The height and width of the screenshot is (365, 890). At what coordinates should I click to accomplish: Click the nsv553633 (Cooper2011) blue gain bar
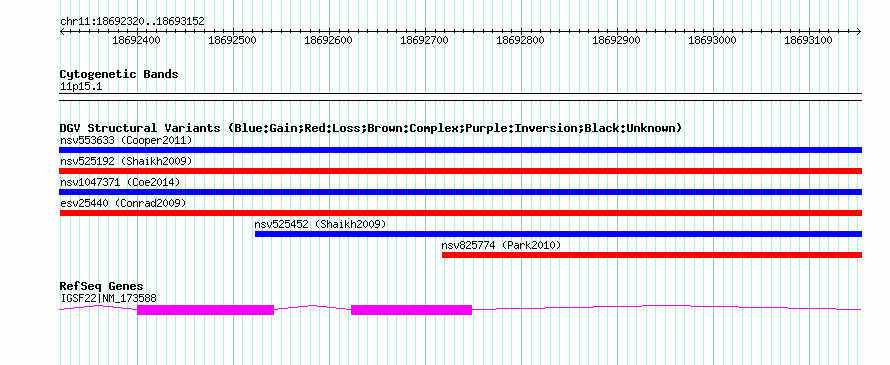tap(461, 150)
